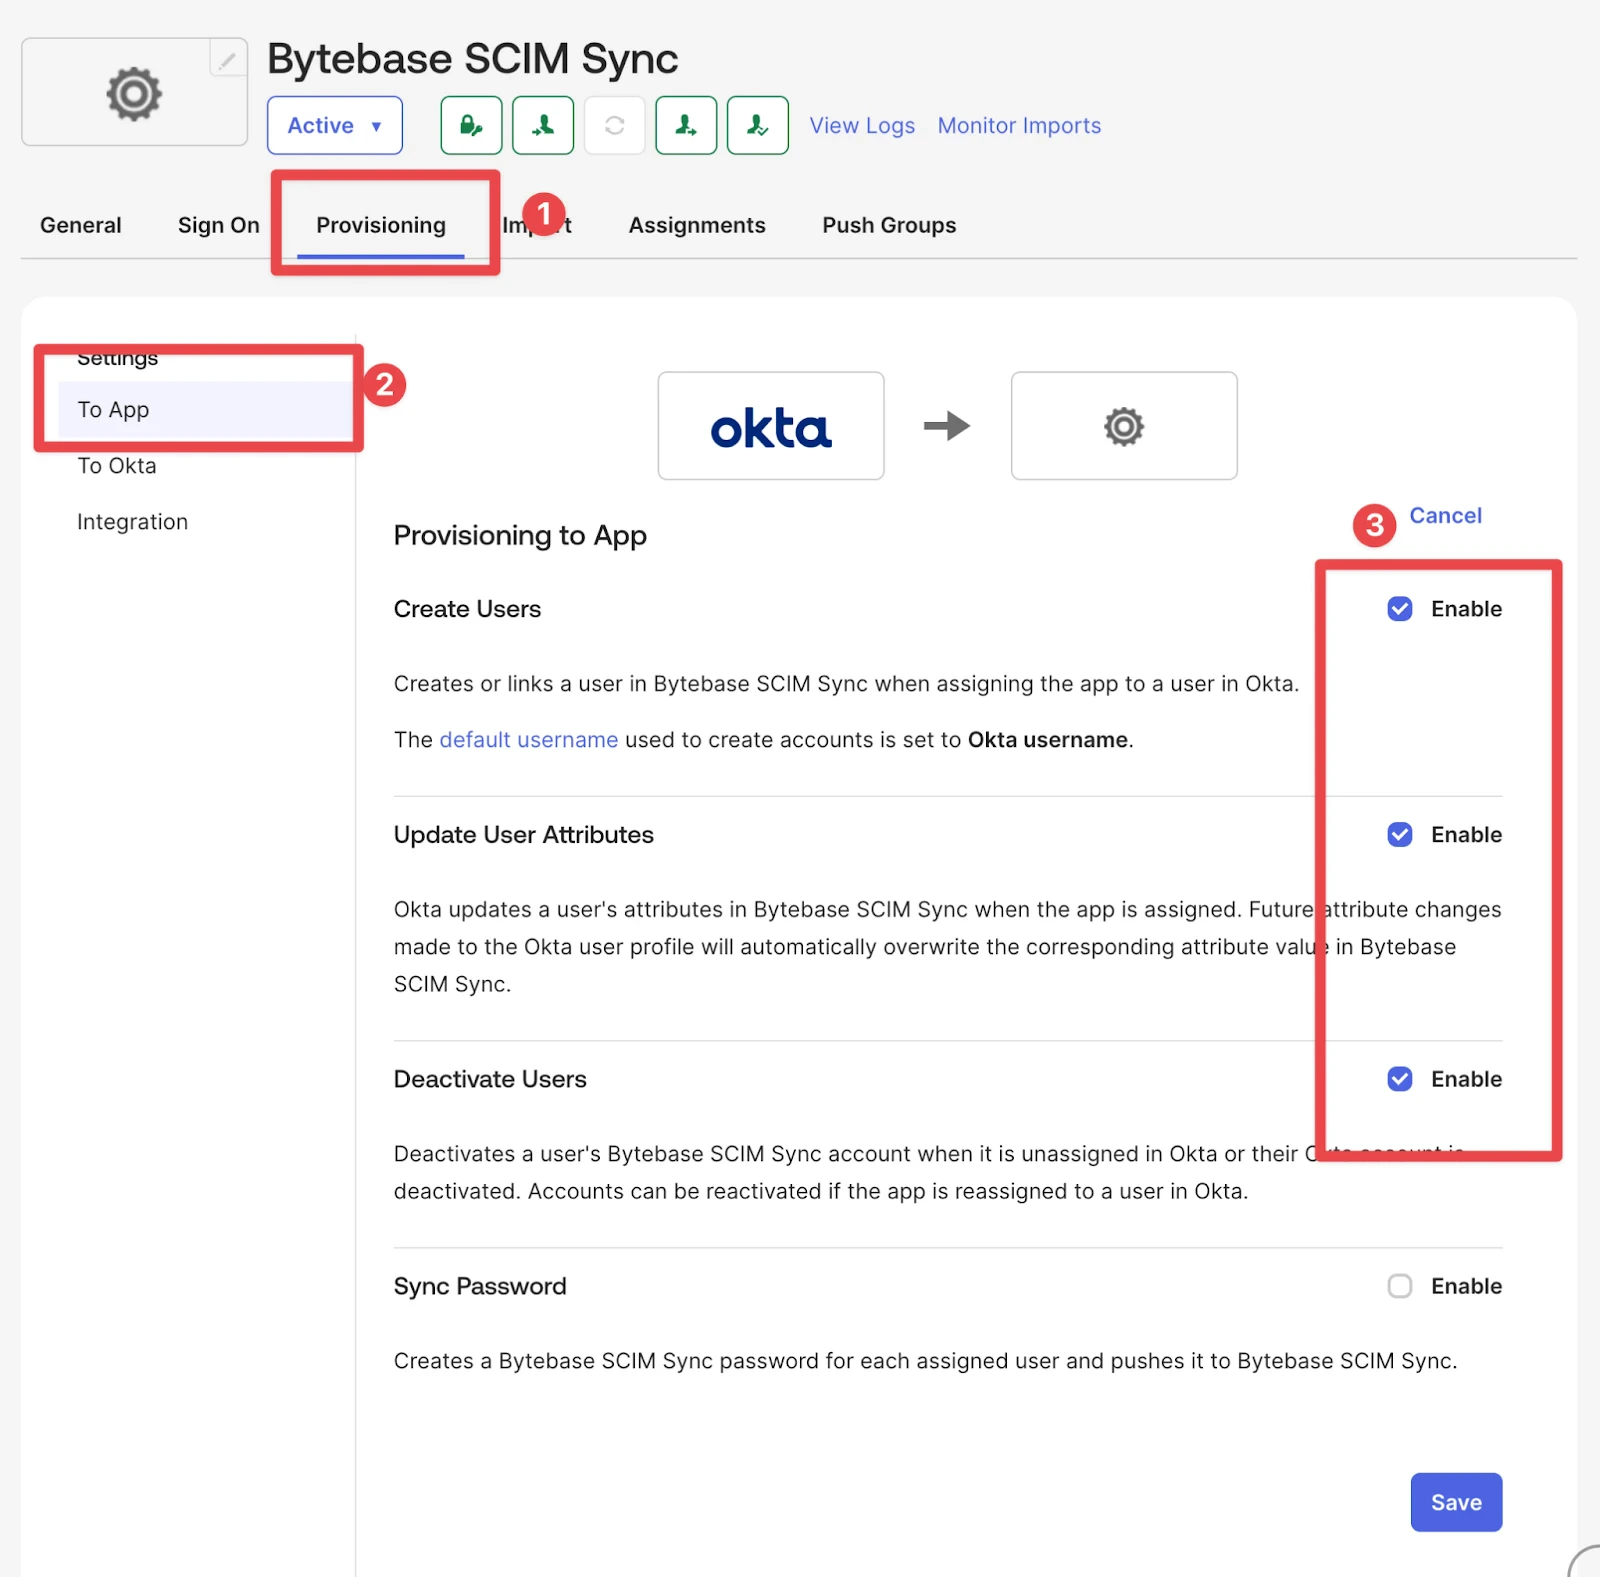Toggle the Deactivate Users Enable checkbox
Screen dimensions: 1600x1577
[x=1400, y=1079]
